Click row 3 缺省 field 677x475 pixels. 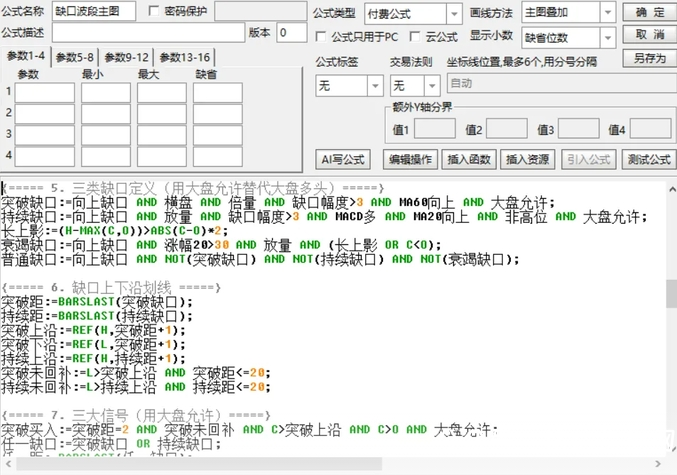click(x=218, y=135)
